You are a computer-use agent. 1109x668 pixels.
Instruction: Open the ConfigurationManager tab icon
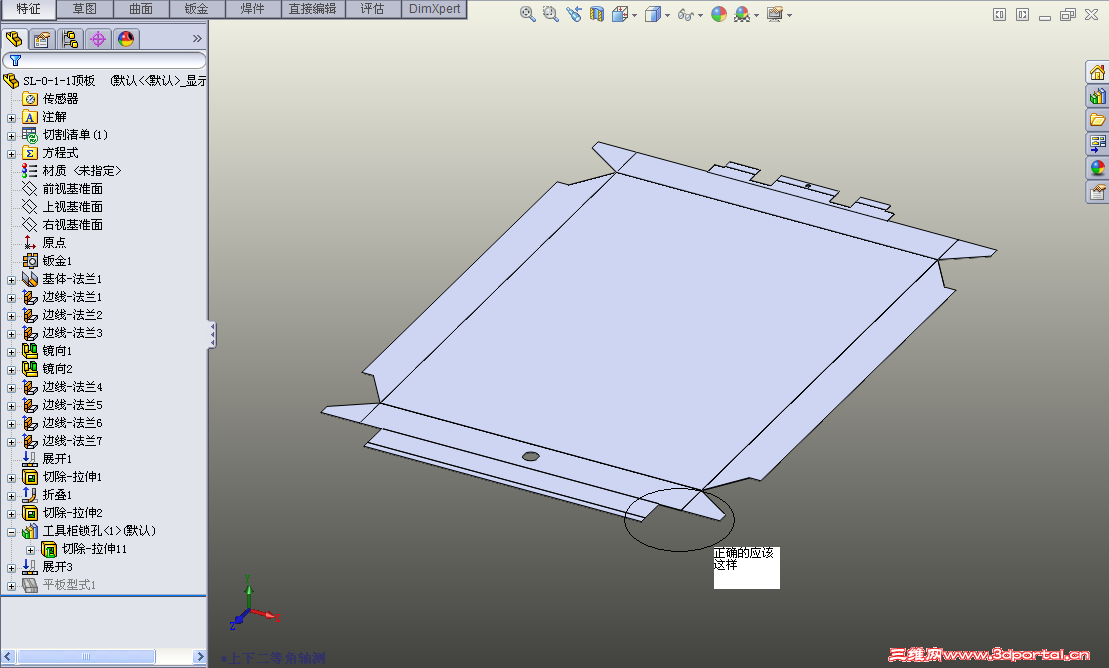(x=70, y=39)
